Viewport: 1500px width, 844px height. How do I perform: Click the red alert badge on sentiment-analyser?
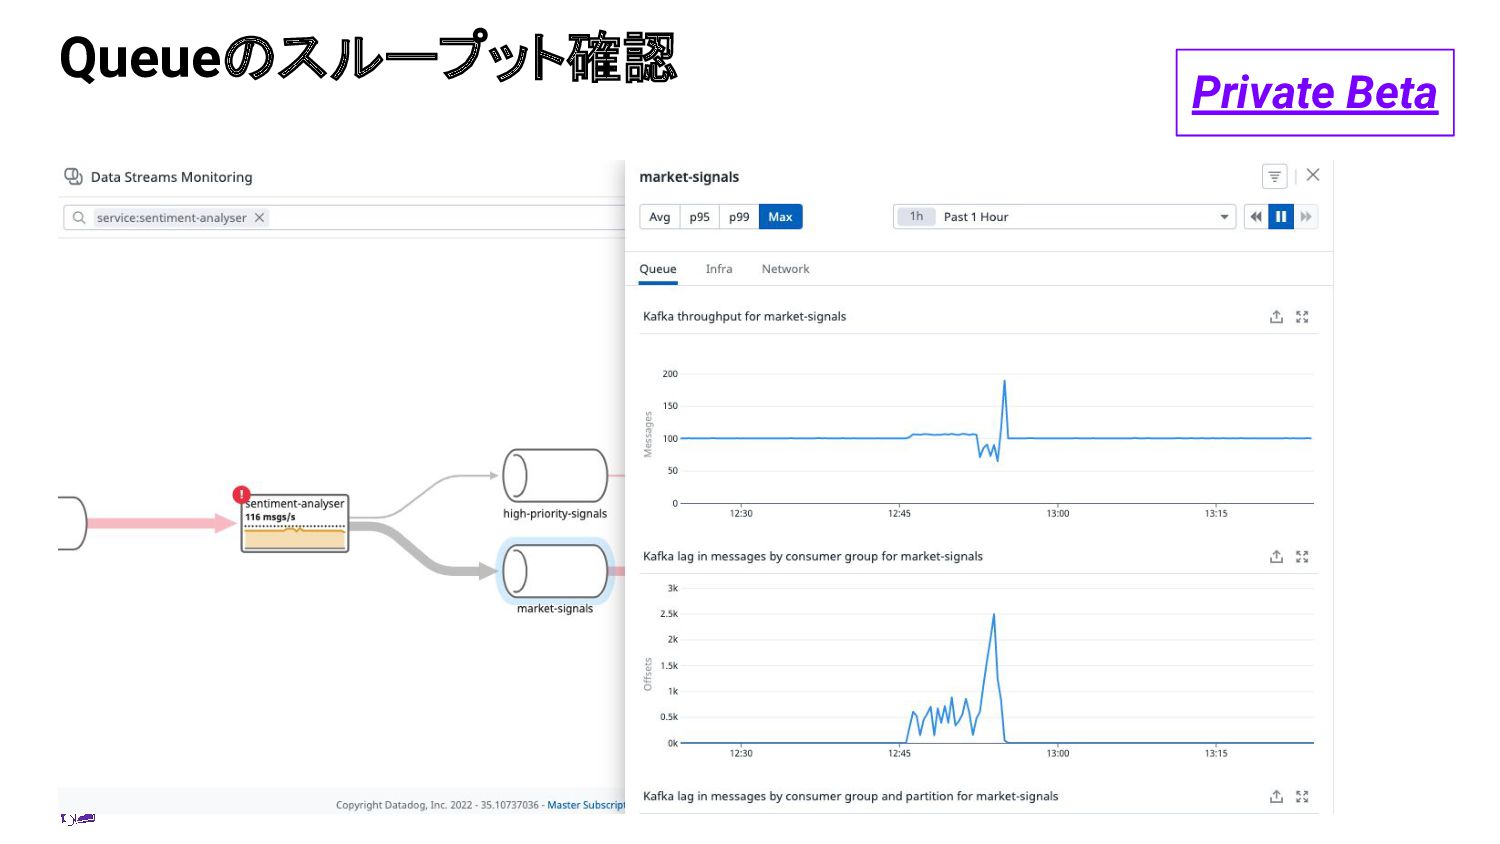coord(241,494)
